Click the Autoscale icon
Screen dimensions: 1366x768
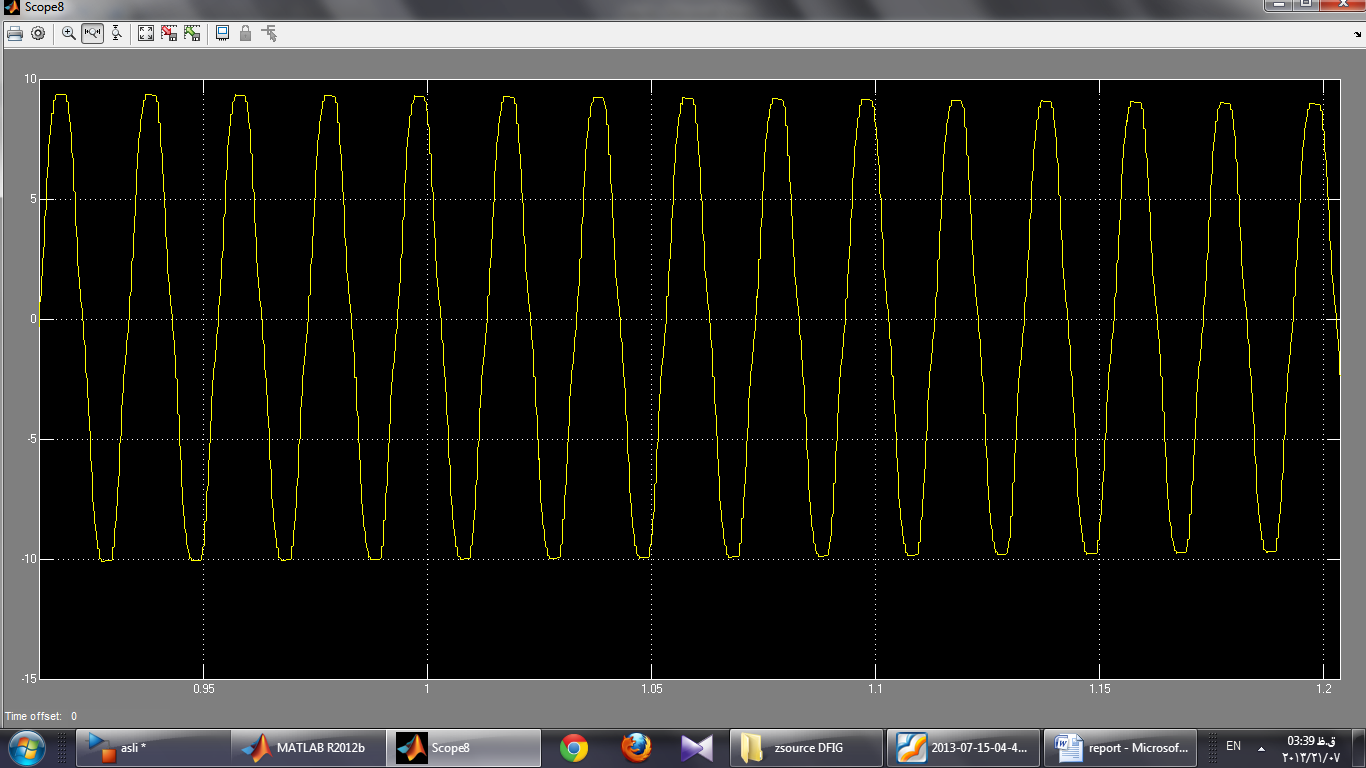[x=146, y=33]
